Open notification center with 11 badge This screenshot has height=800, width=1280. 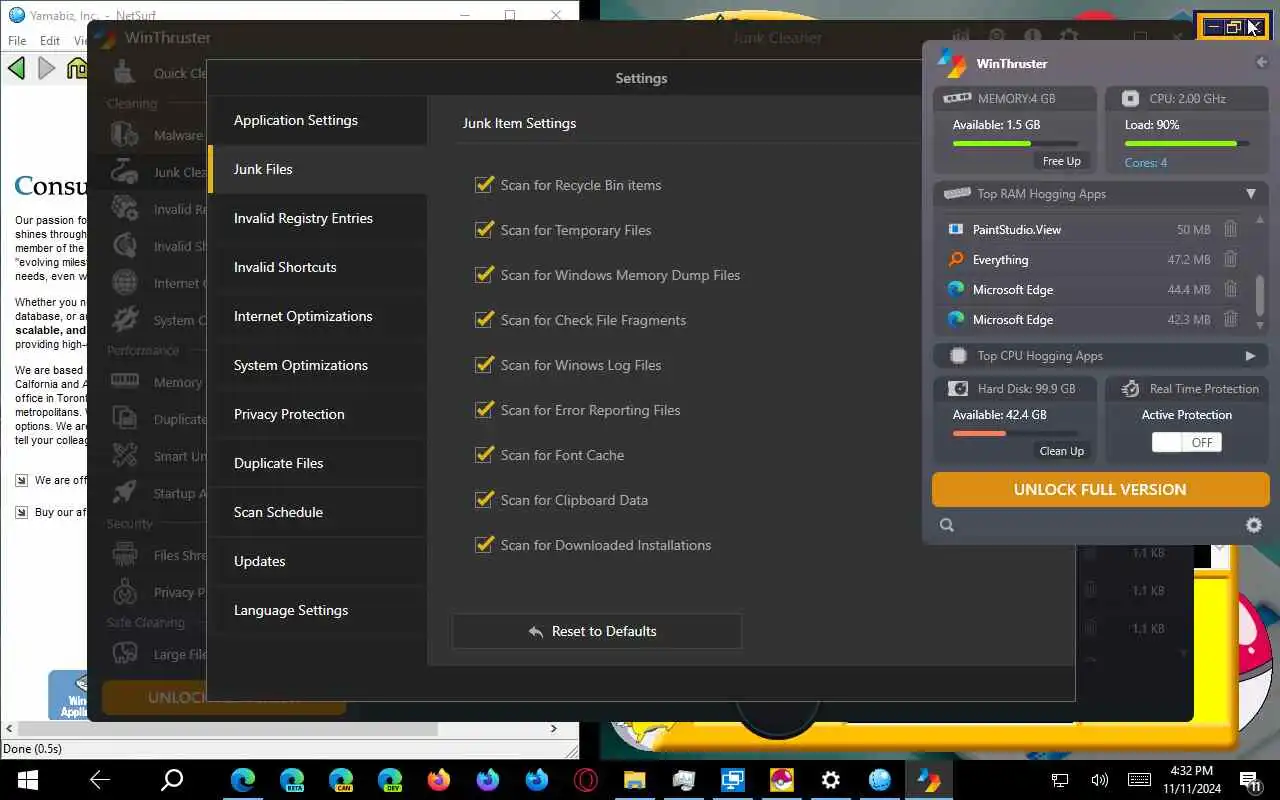click(x=1249, y=780)
